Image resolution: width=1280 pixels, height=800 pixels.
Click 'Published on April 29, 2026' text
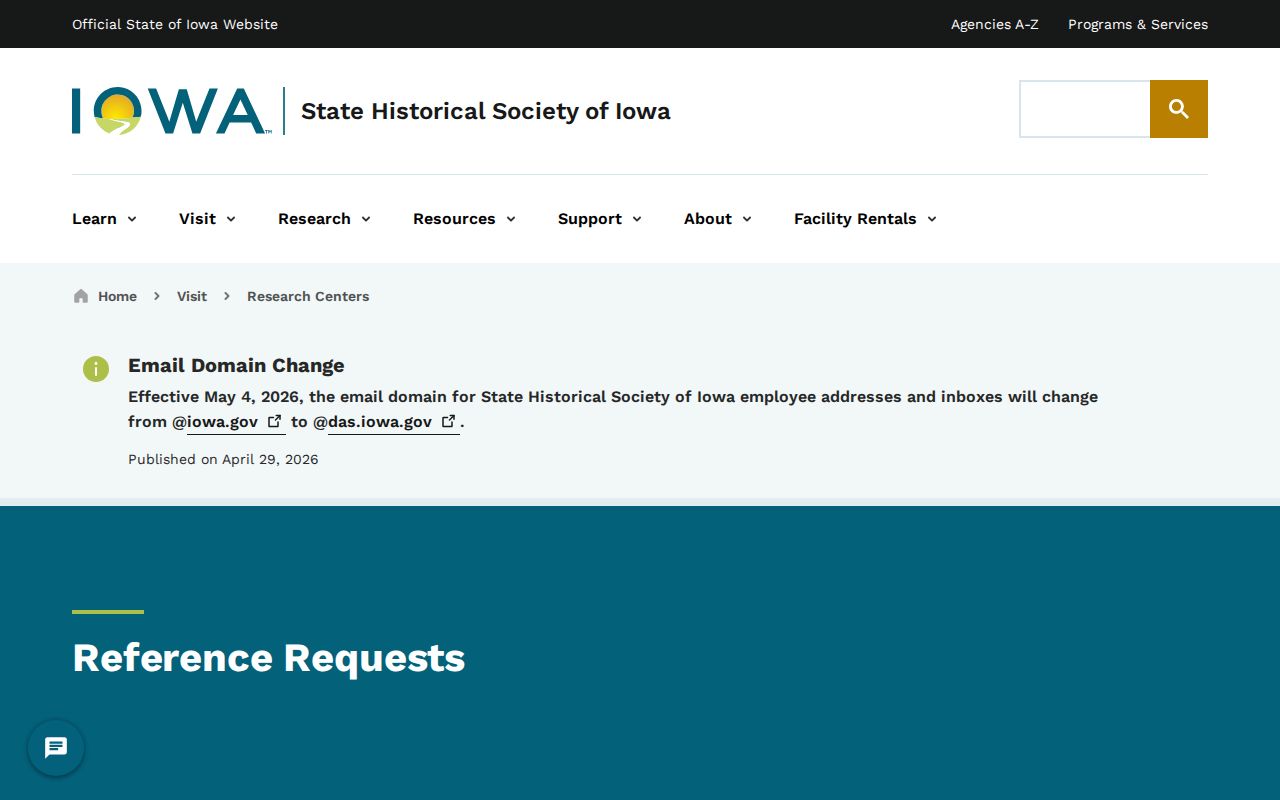coord(223,460)
